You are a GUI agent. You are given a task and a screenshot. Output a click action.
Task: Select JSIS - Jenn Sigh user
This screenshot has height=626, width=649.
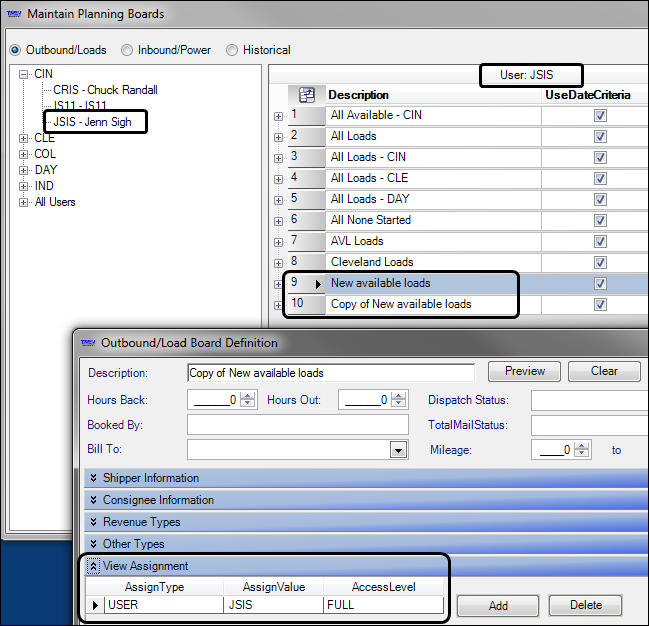(98, 122)
